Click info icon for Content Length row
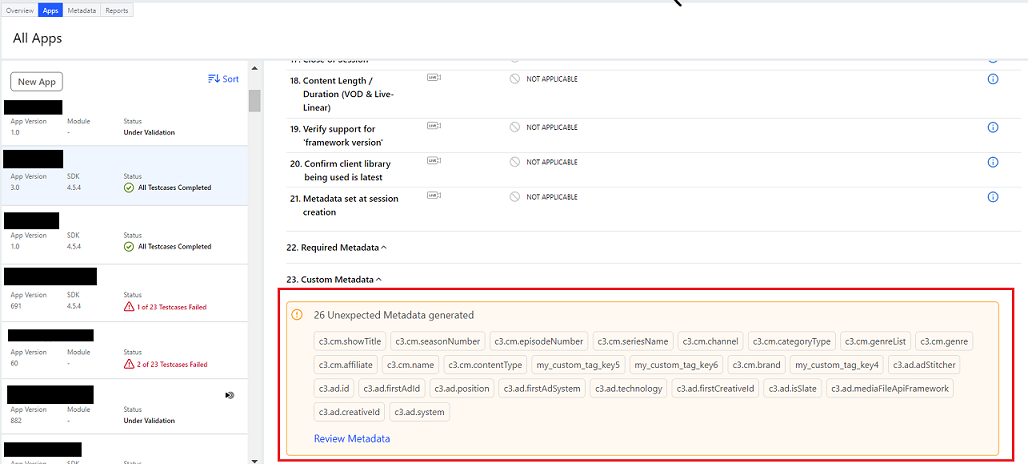Screen dimensions: 1028x464 [x=993, y=79]
